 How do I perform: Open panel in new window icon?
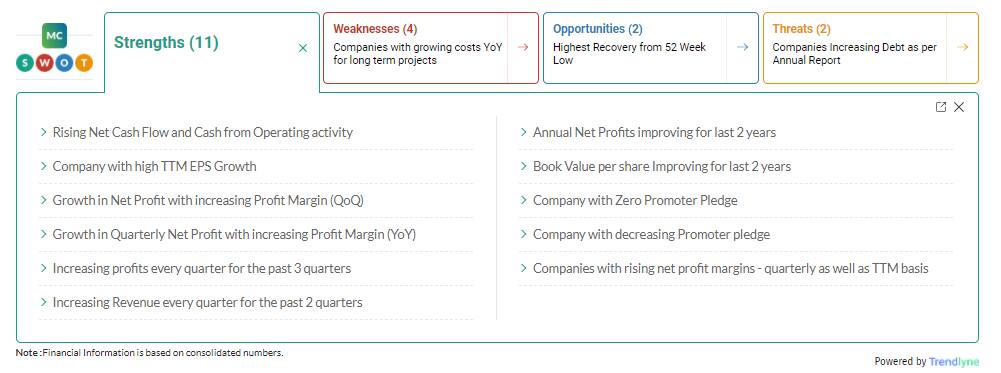[x=940, y=107]
